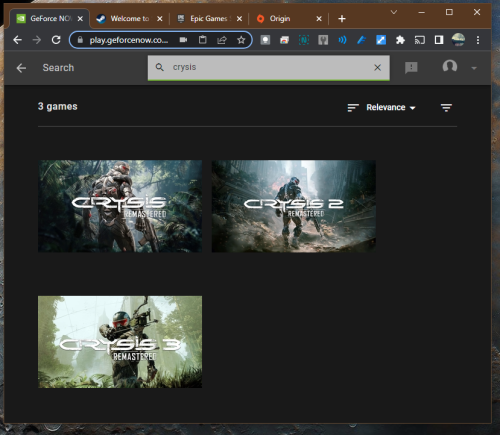Open the blue sound waves extension

pyautogui.click(x=342, y=40)
